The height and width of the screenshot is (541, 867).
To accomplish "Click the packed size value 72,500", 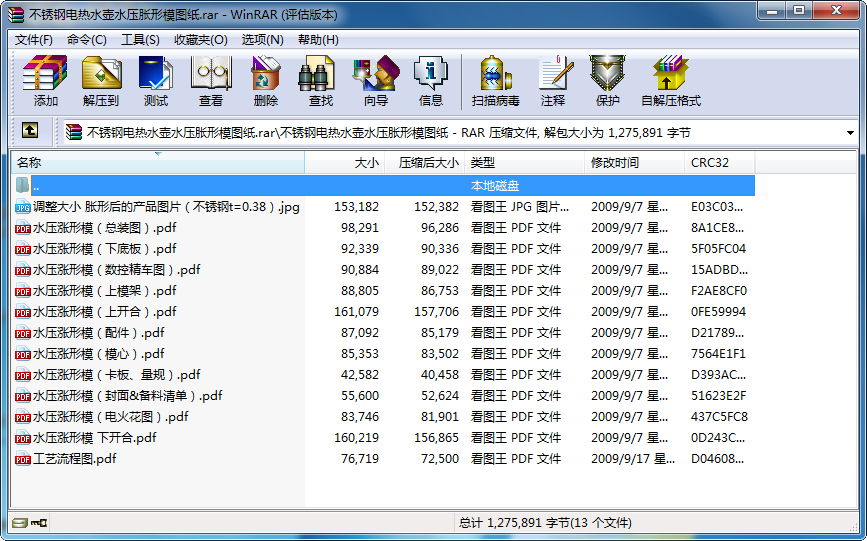I will coord(440,459).
